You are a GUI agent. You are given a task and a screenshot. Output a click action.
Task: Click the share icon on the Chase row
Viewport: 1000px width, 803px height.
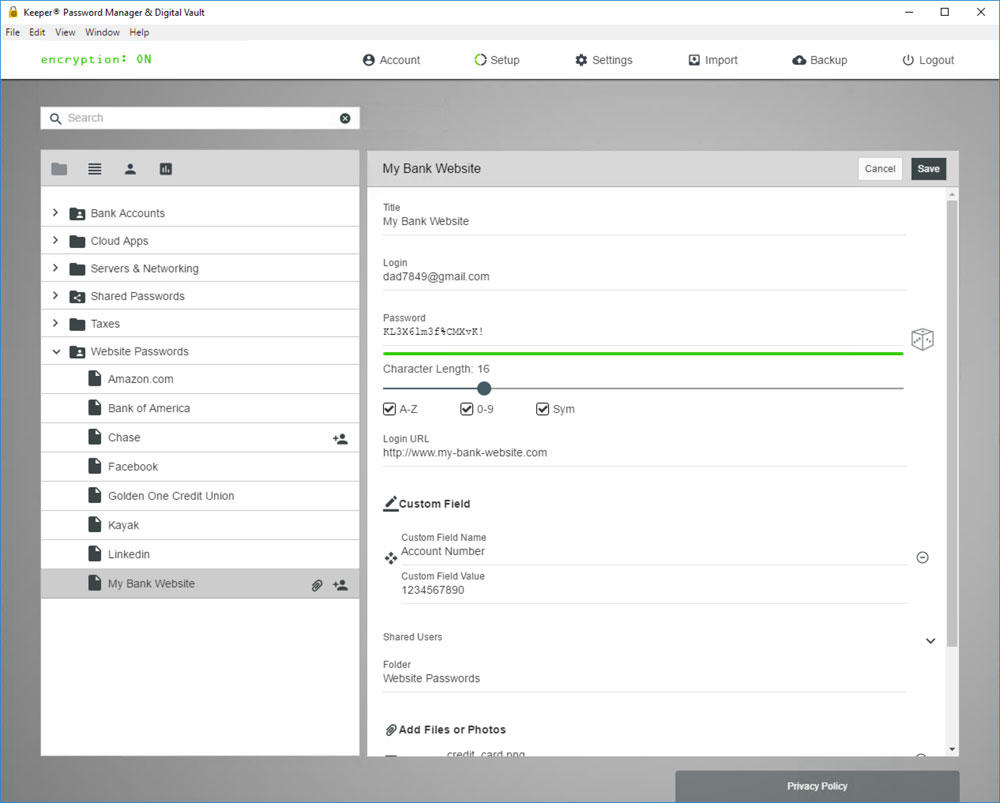(341, 439)
